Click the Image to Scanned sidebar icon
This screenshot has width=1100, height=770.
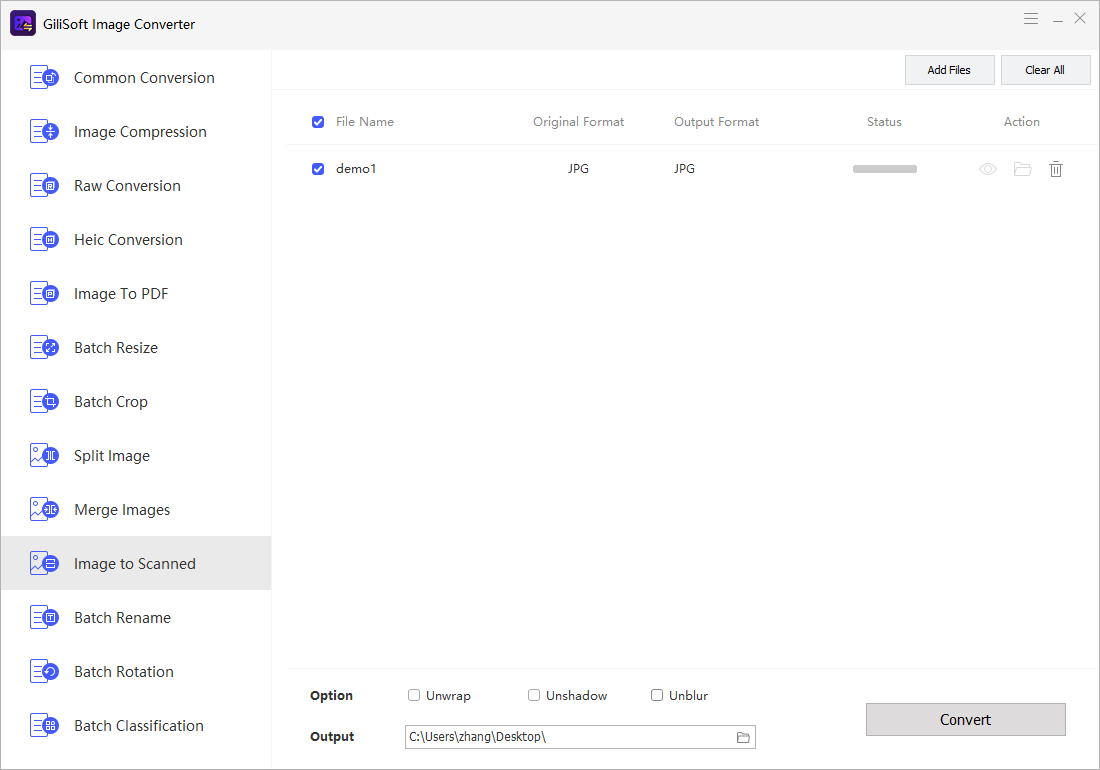point(44,563)
